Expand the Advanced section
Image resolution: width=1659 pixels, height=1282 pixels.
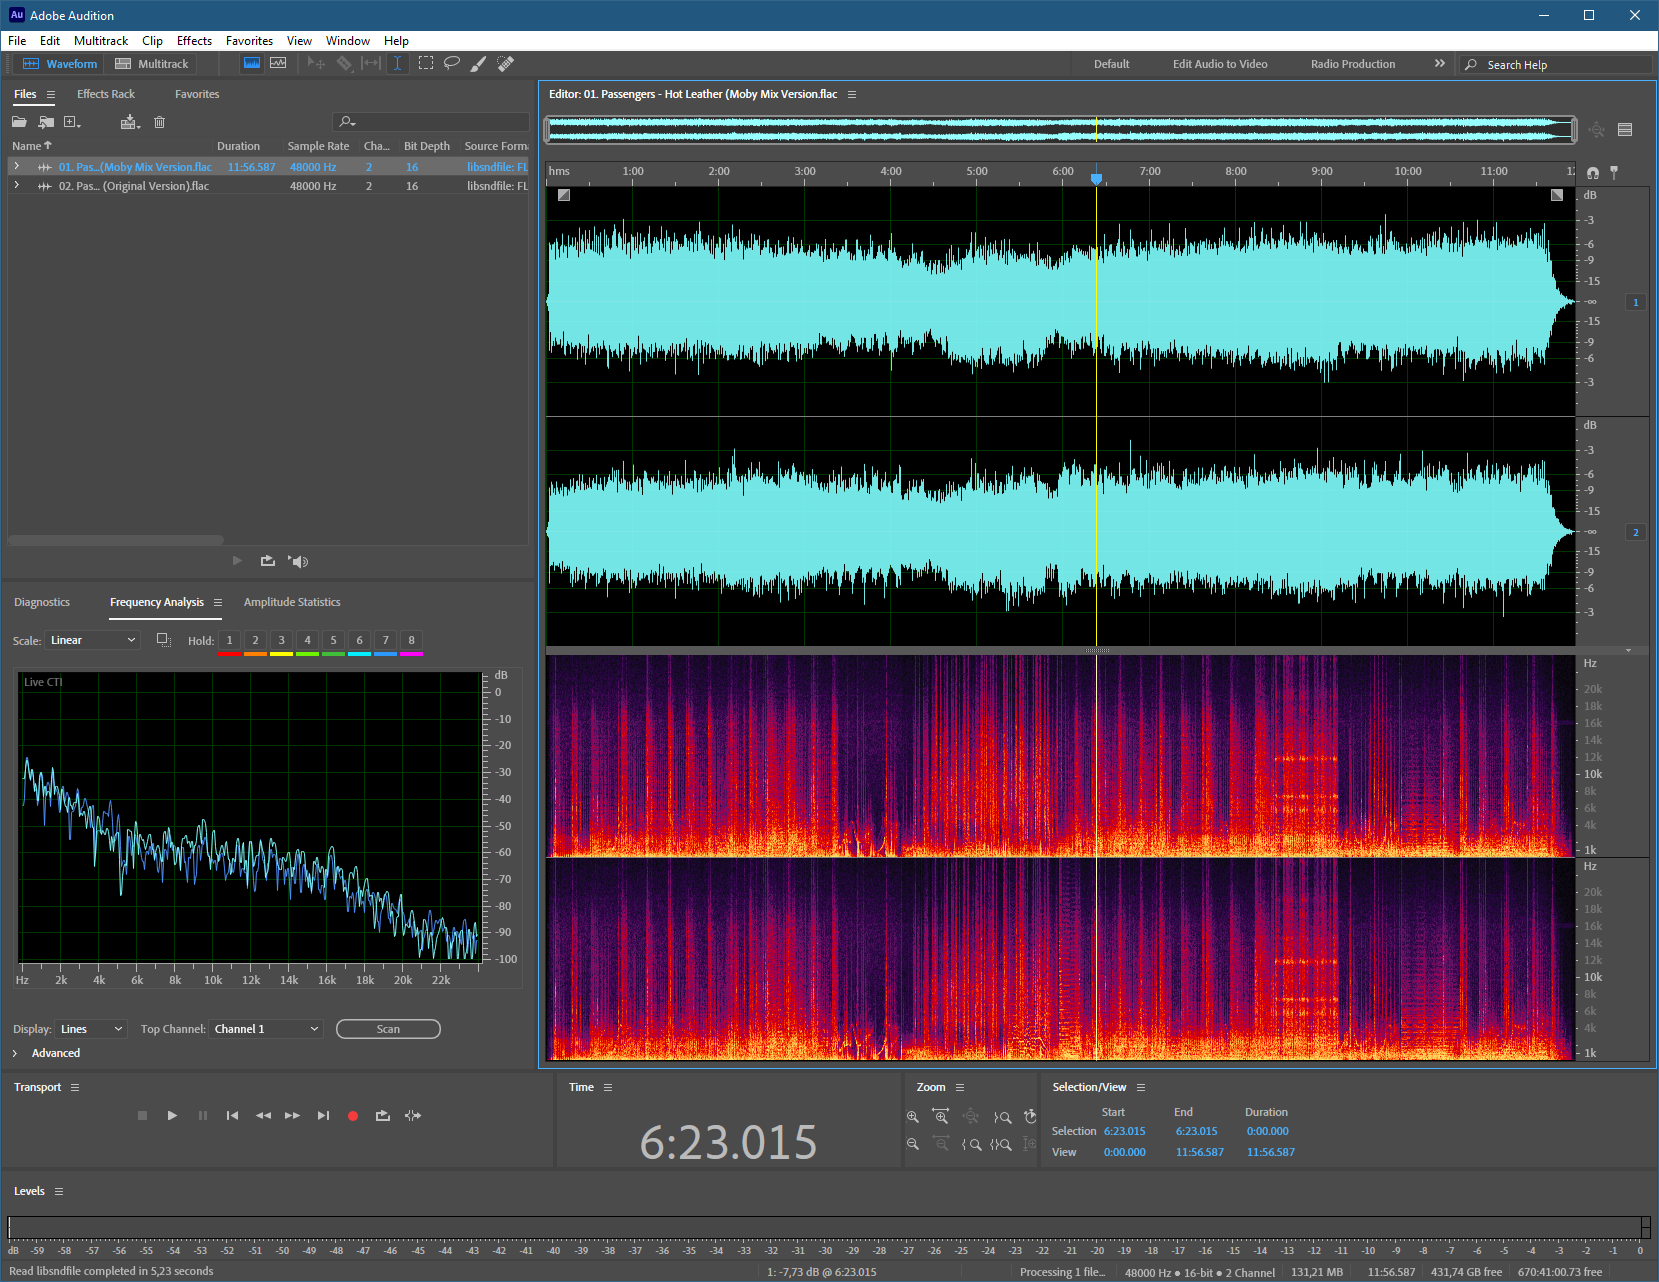pos(15,1053)
